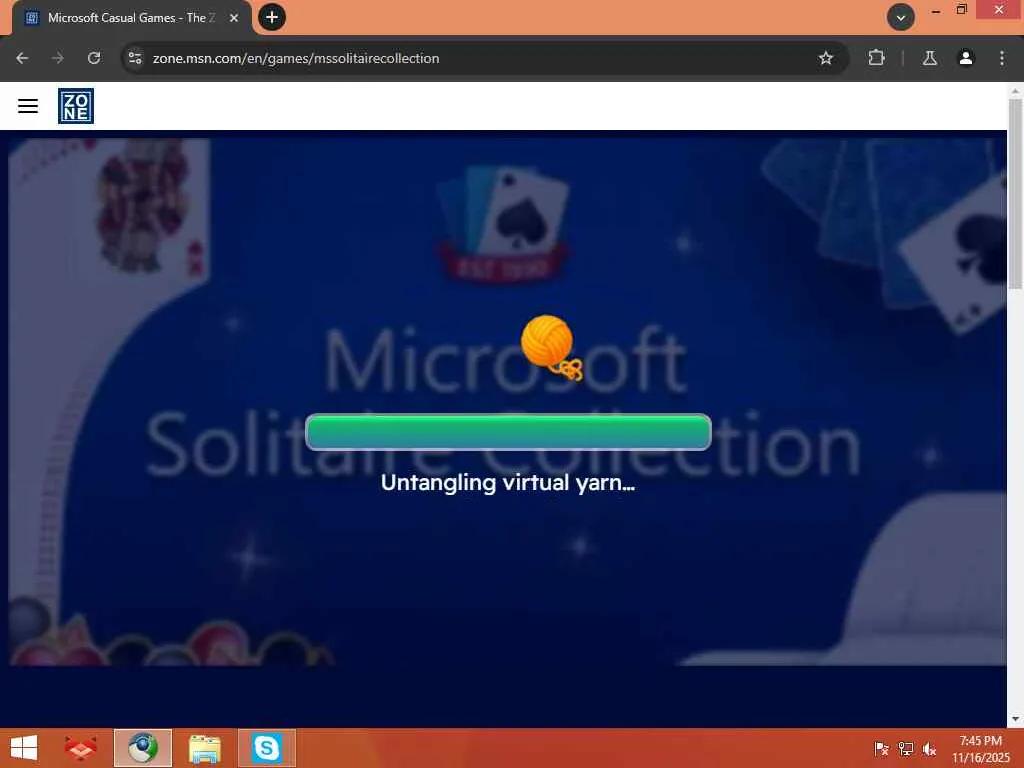Open Chrome three-dot menu

pos(1002,58)
